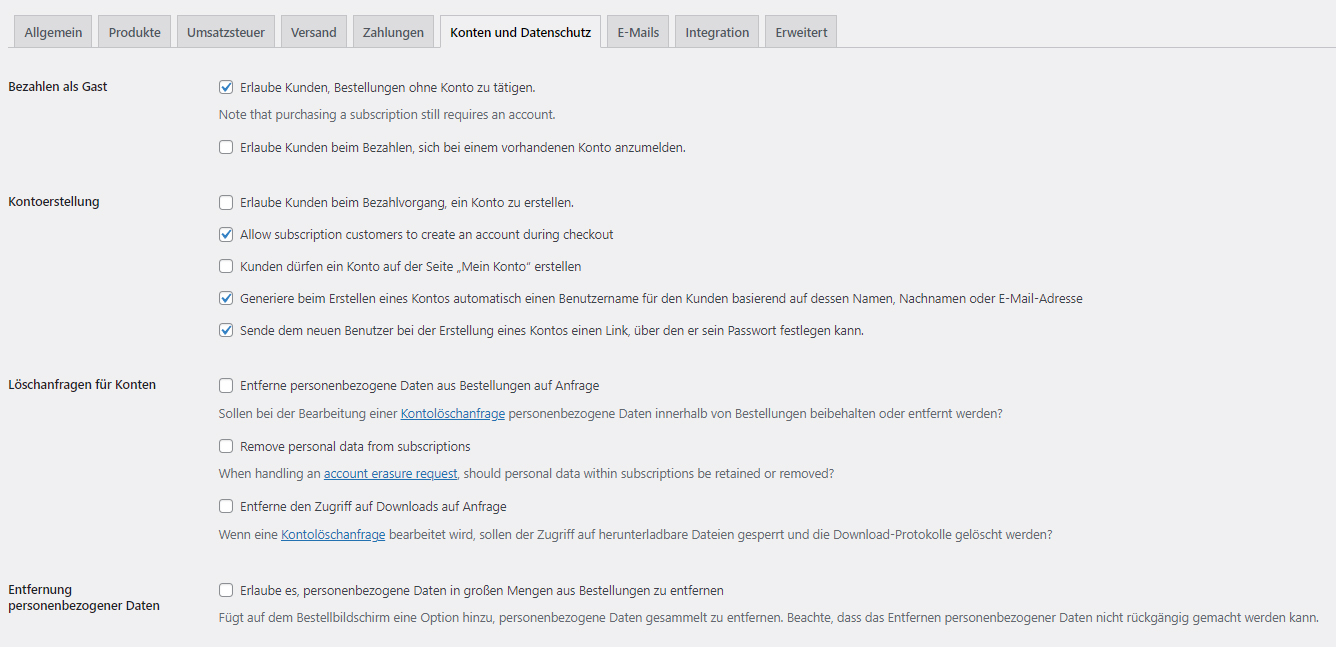
Task: Enable 'Remove personal data from subscriptions'
Action: [226, 447]
